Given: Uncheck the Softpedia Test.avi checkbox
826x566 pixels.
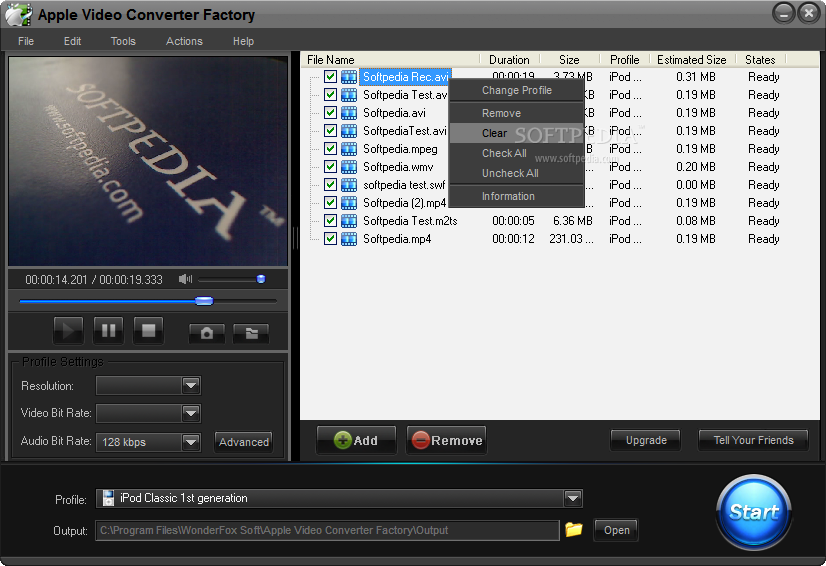Looking at the screenshot, I should (330, 95).
